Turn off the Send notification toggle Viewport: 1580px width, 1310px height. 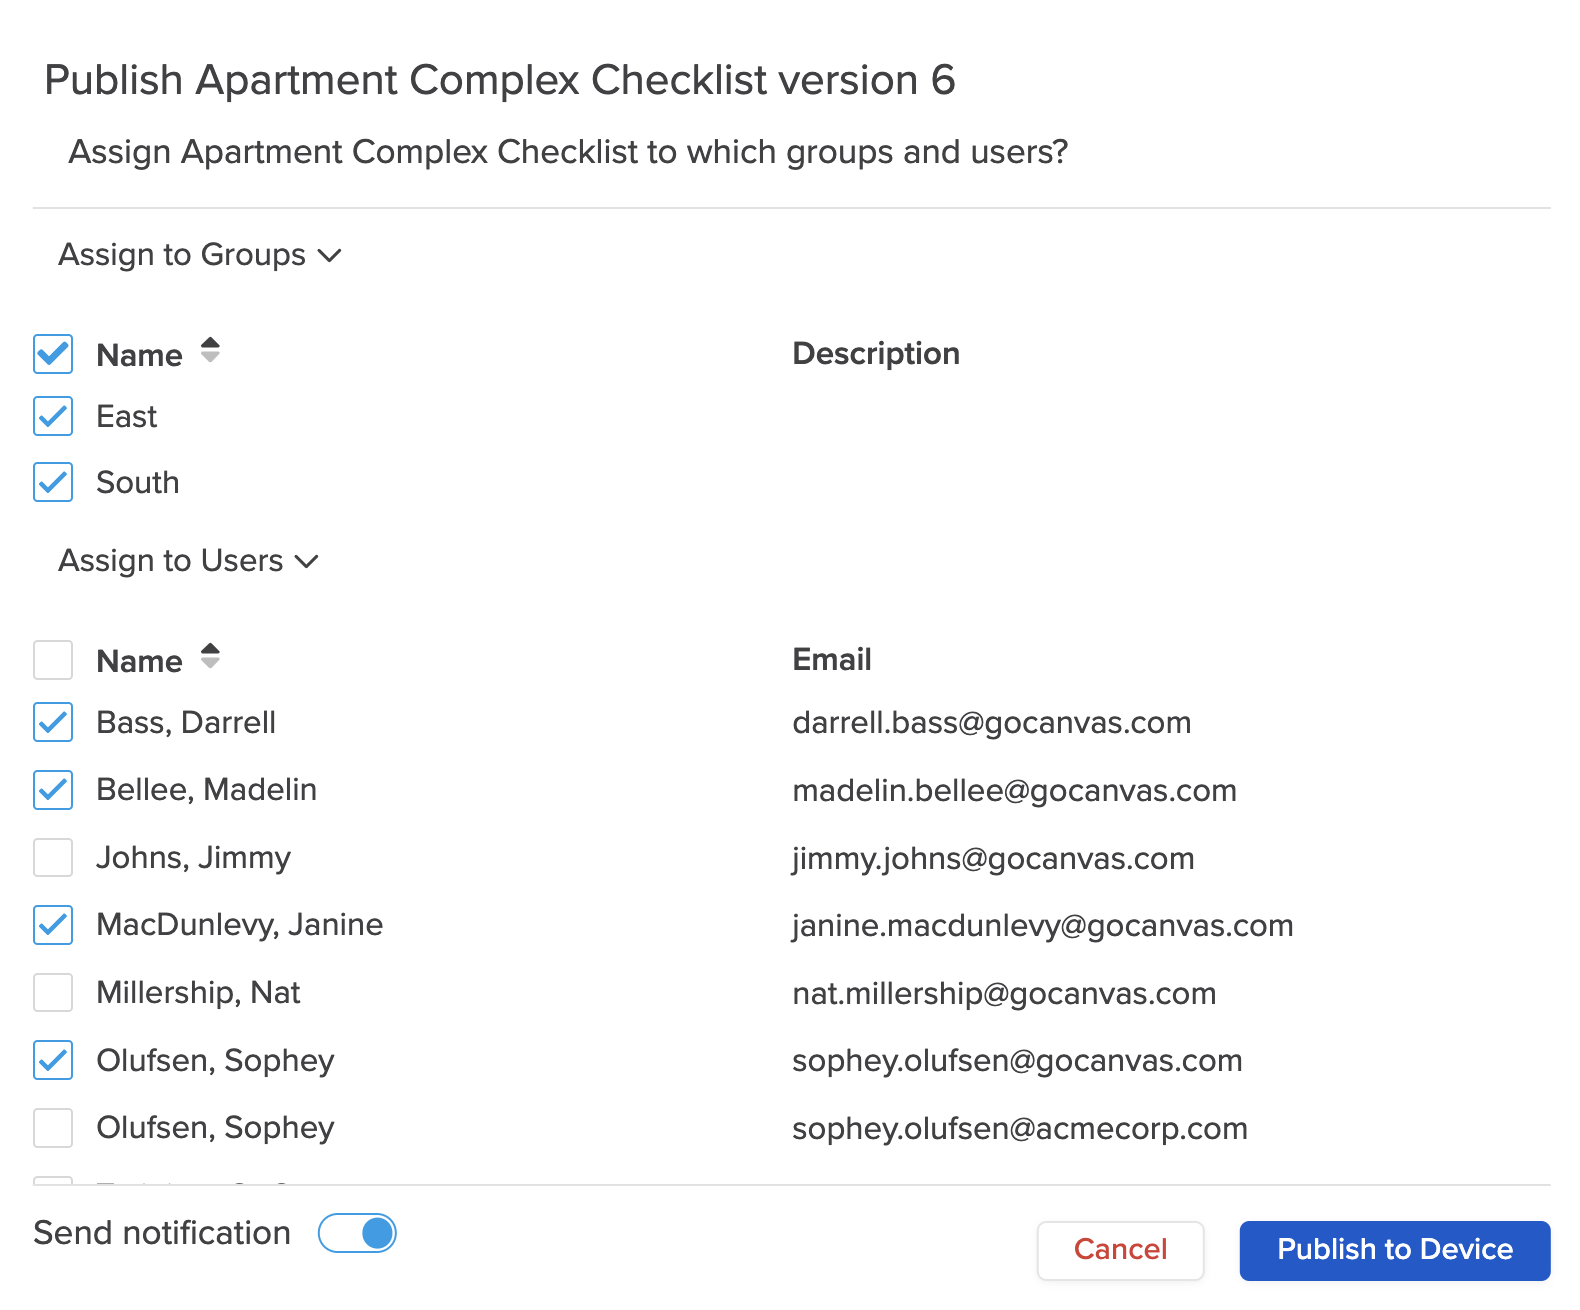click(357, 1233)
